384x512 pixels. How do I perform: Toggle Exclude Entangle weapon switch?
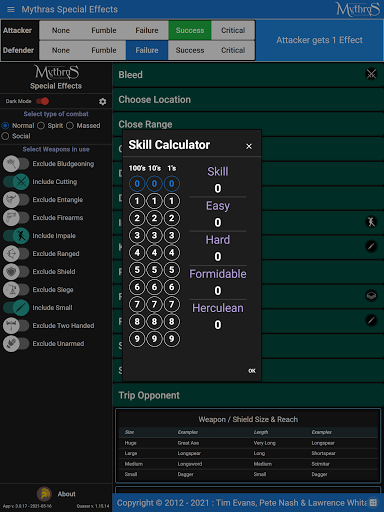pyautogui.click(x=16, y=200)
